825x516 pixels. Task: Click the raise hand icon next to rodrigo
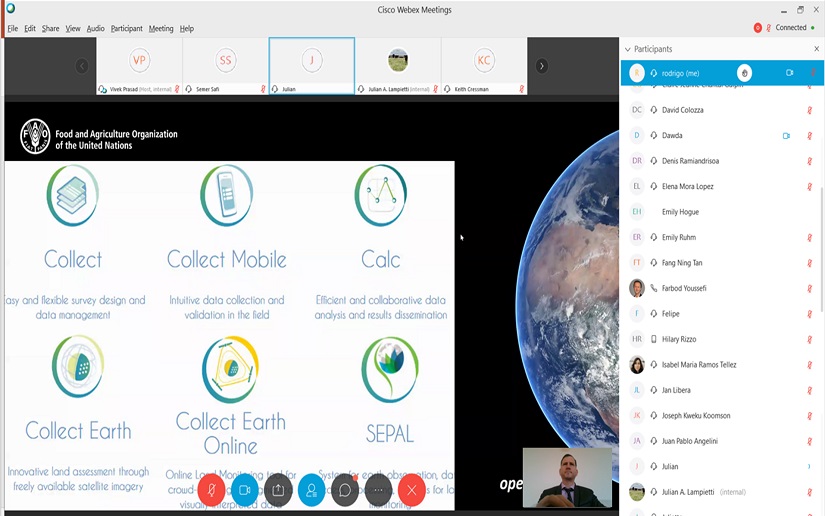[744, 73]
